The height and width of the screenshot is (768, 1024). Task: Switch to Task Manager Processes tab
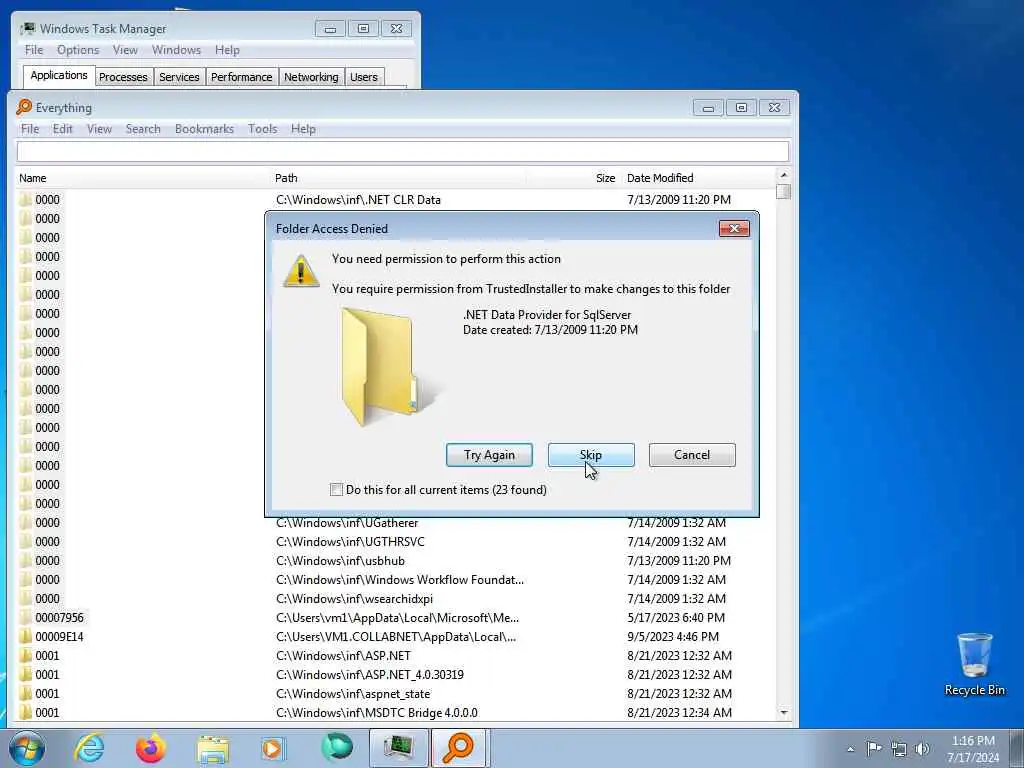(123, 77)
